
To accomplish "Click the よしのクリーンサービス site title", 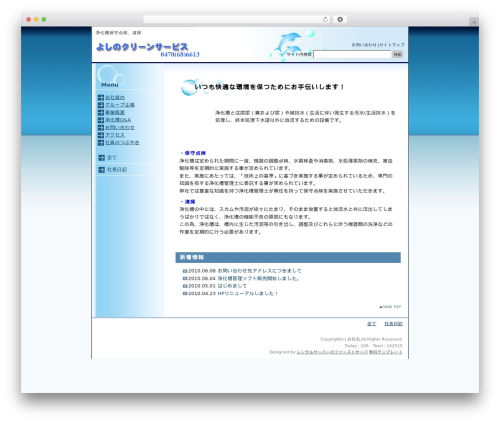I will point(142,47).
